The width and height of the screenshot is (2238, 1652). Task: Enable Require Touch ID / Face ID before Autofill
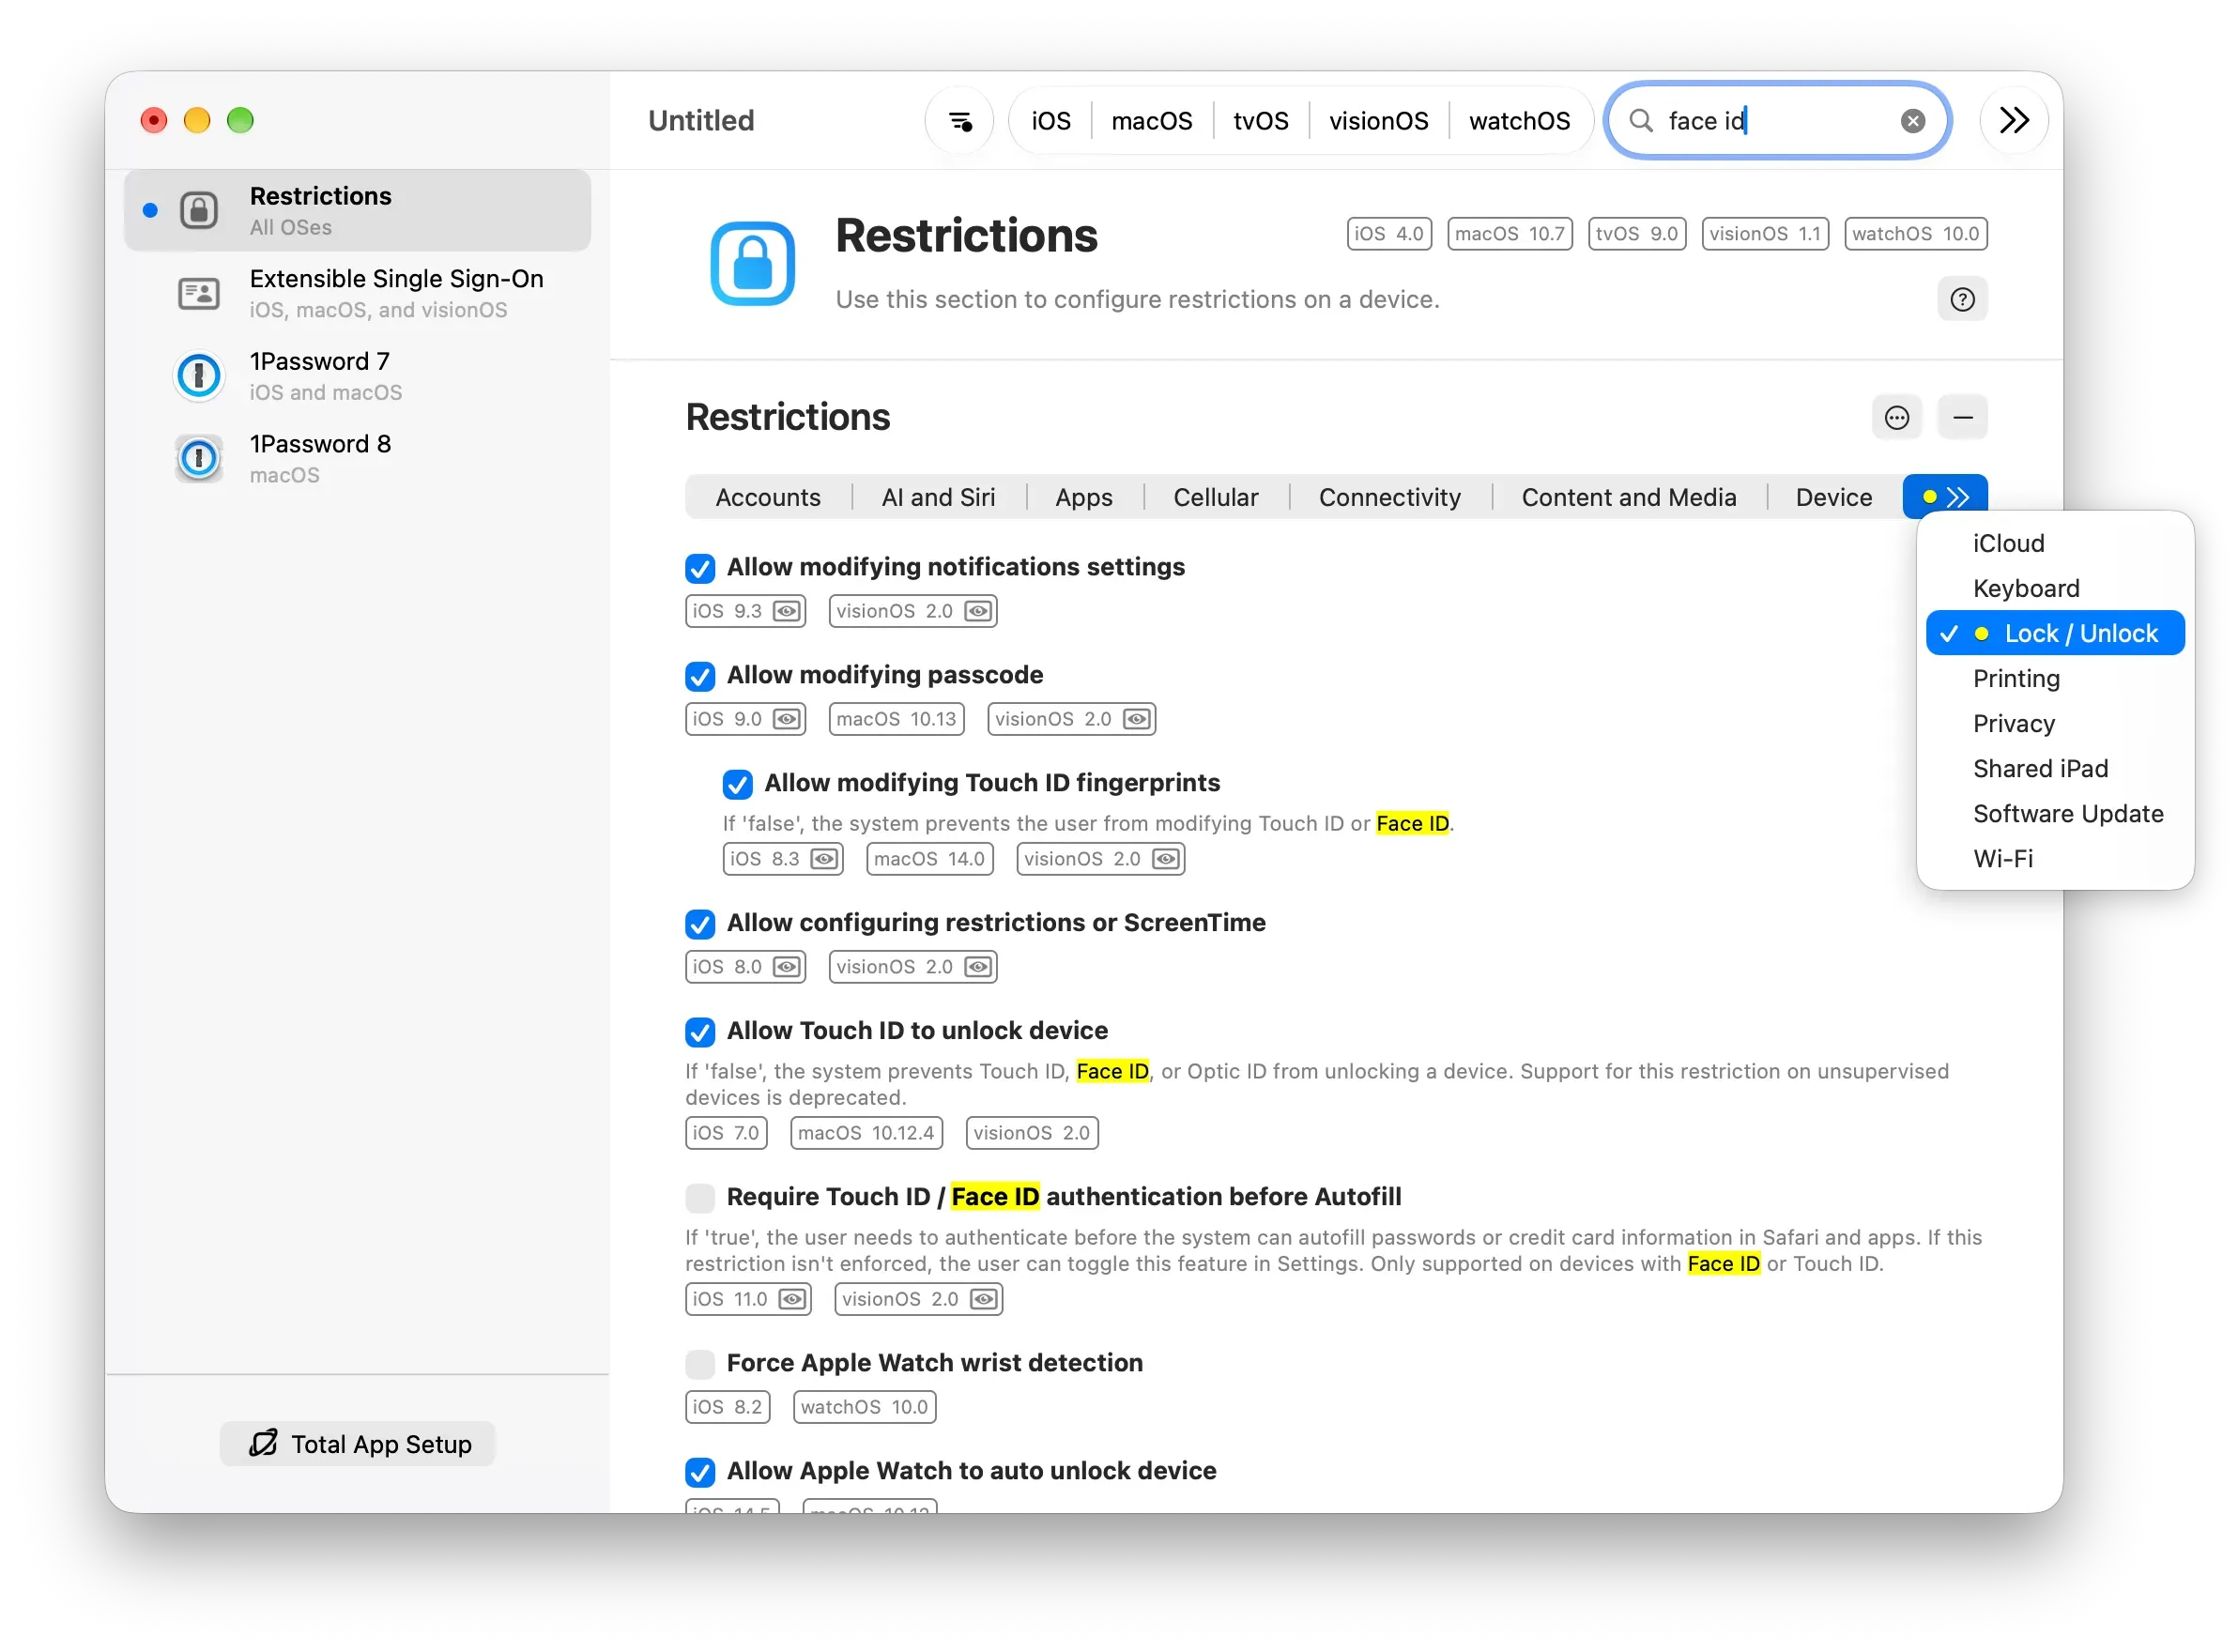tap(700, 1199)
